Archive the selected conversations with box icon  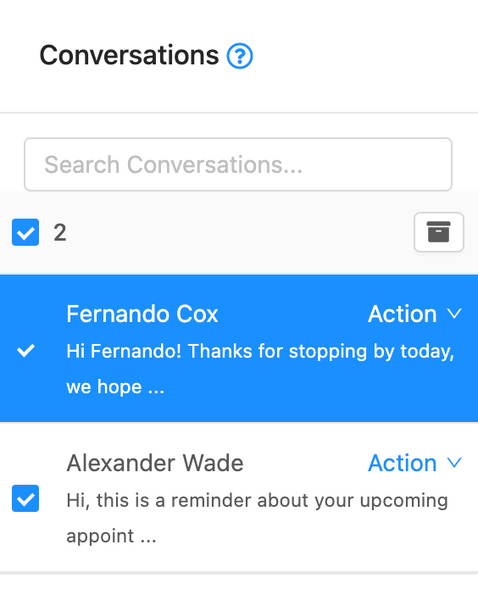439,232
